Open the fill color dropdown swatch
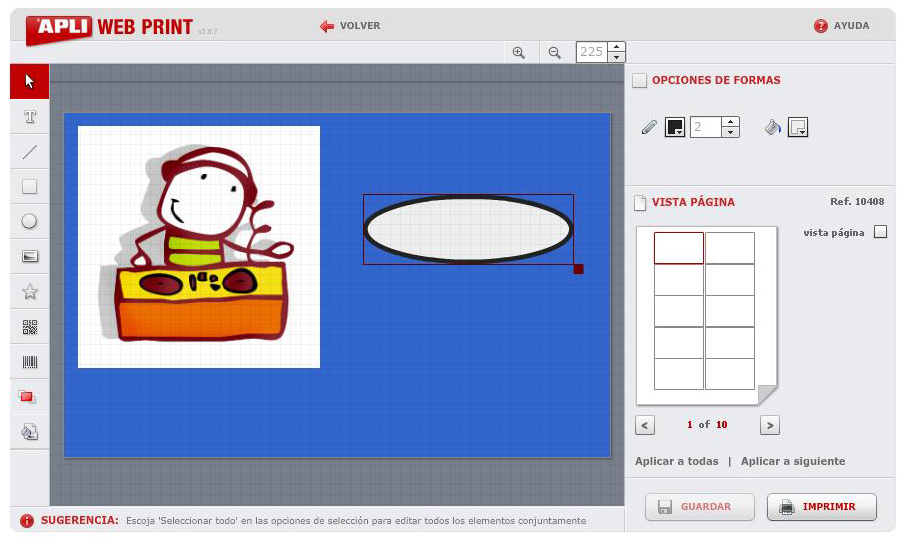 tap(798, 127)
